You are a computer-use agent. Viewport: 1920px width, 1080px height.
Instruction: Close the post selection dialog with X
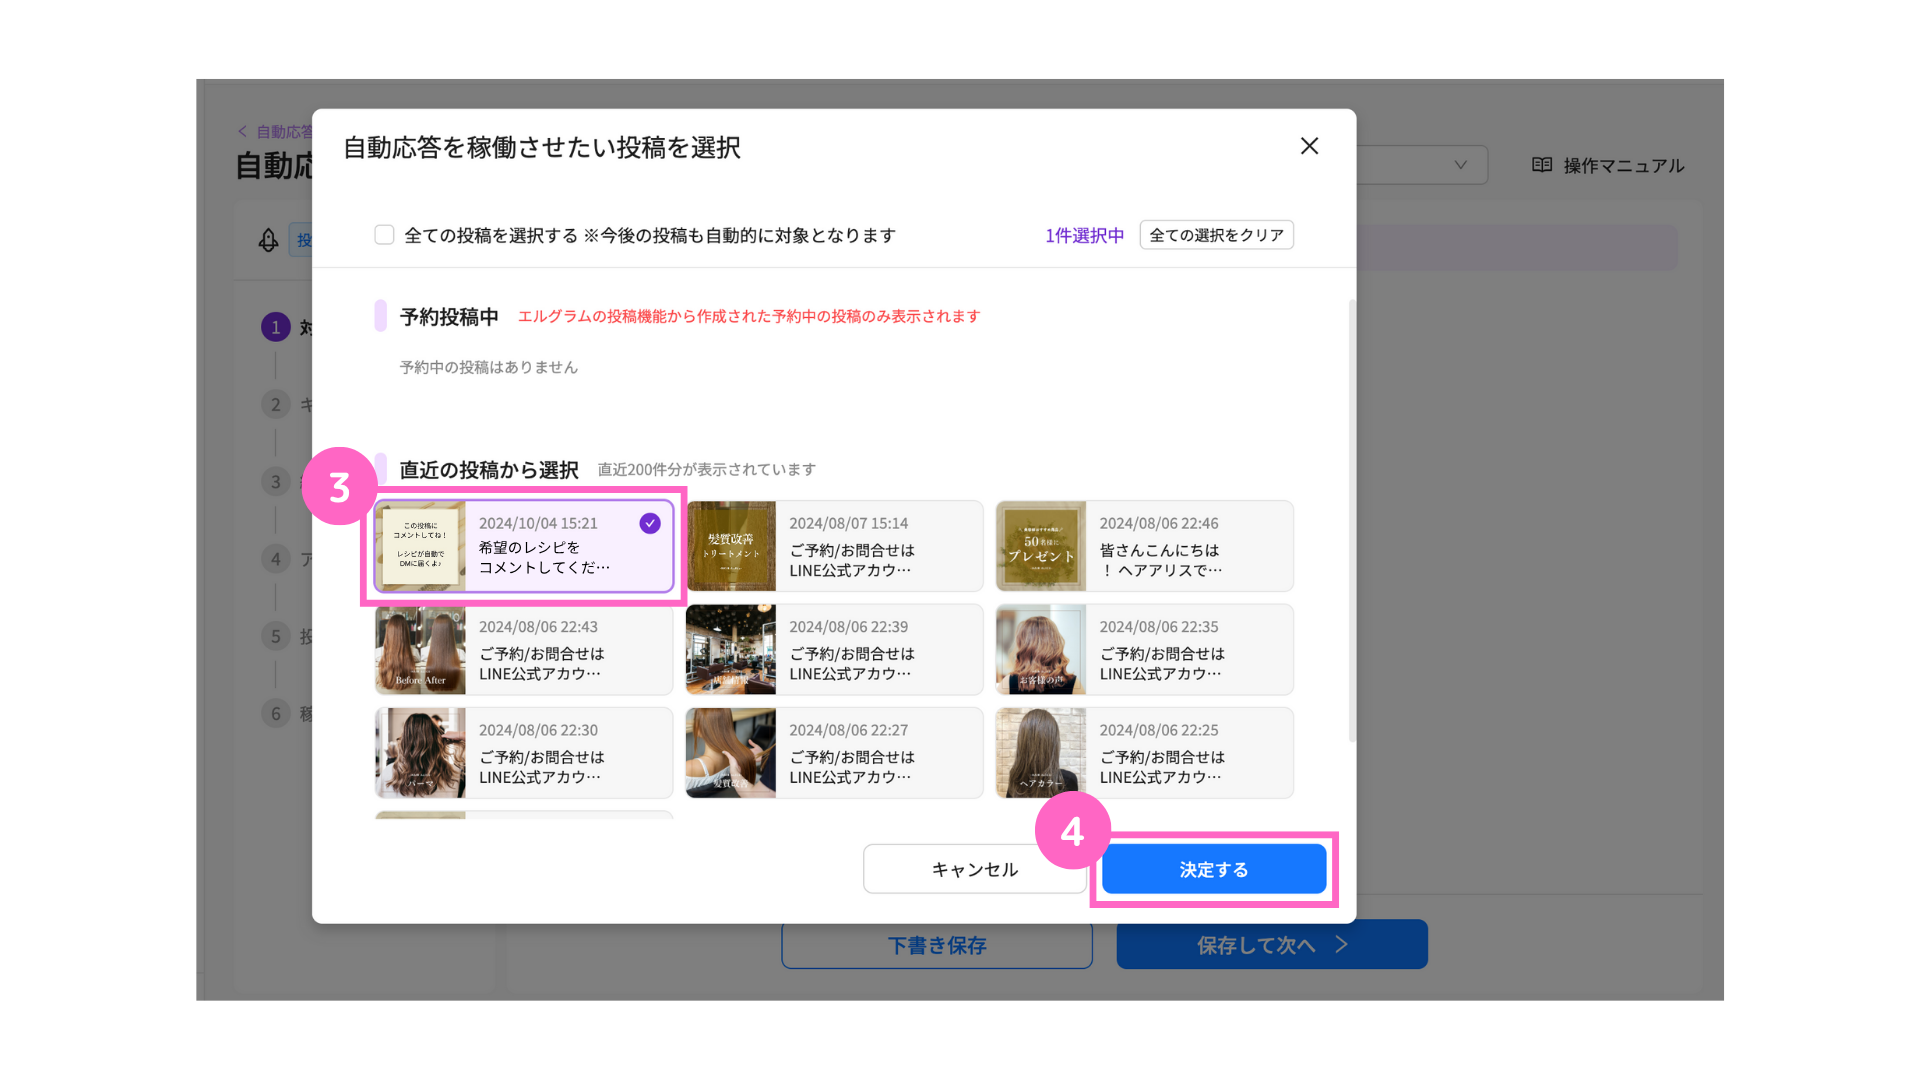1309,146
